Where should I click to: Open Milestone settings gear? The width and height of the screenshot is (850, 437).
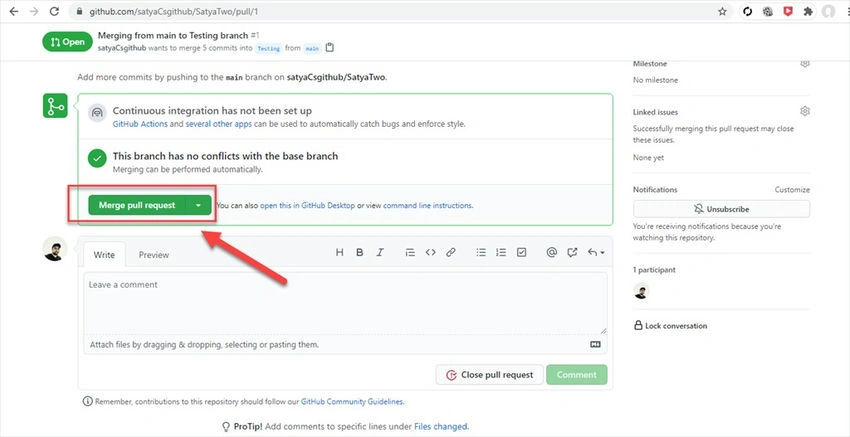point(805,63)
